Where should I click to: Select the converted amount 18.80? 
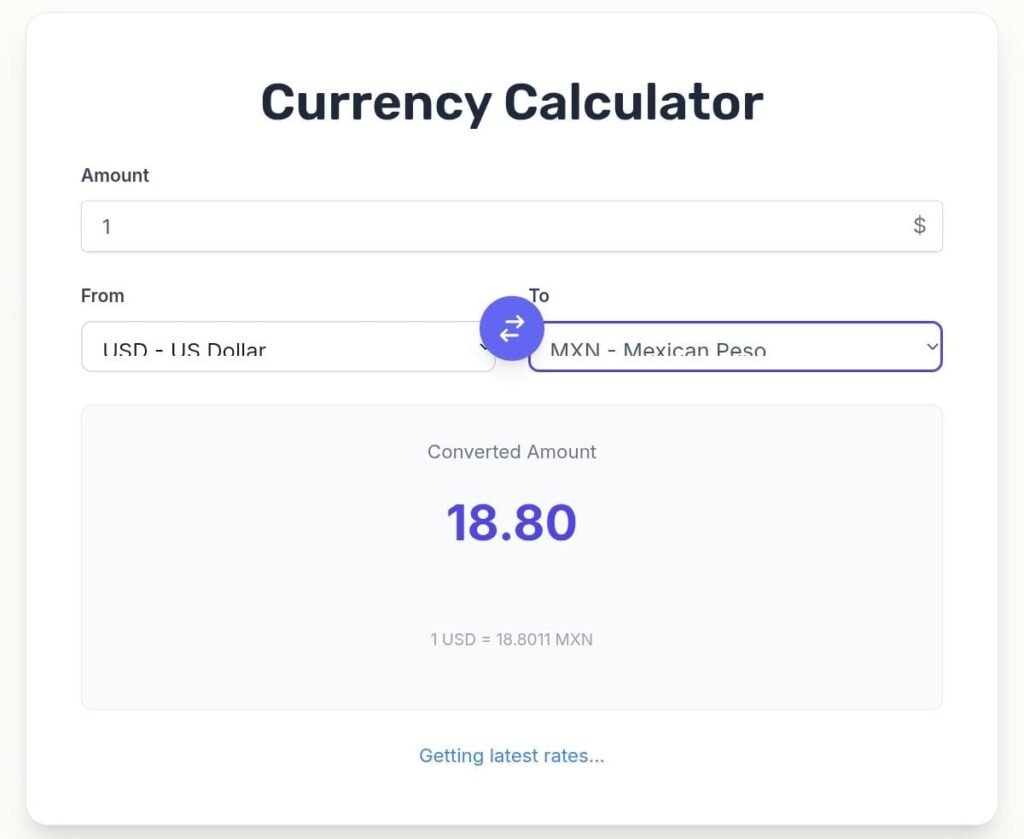click(x=511, y=521)
